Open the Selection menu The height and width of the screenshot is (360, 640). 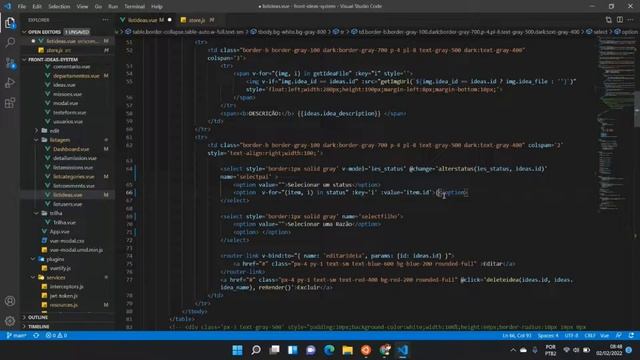(59, 7)
